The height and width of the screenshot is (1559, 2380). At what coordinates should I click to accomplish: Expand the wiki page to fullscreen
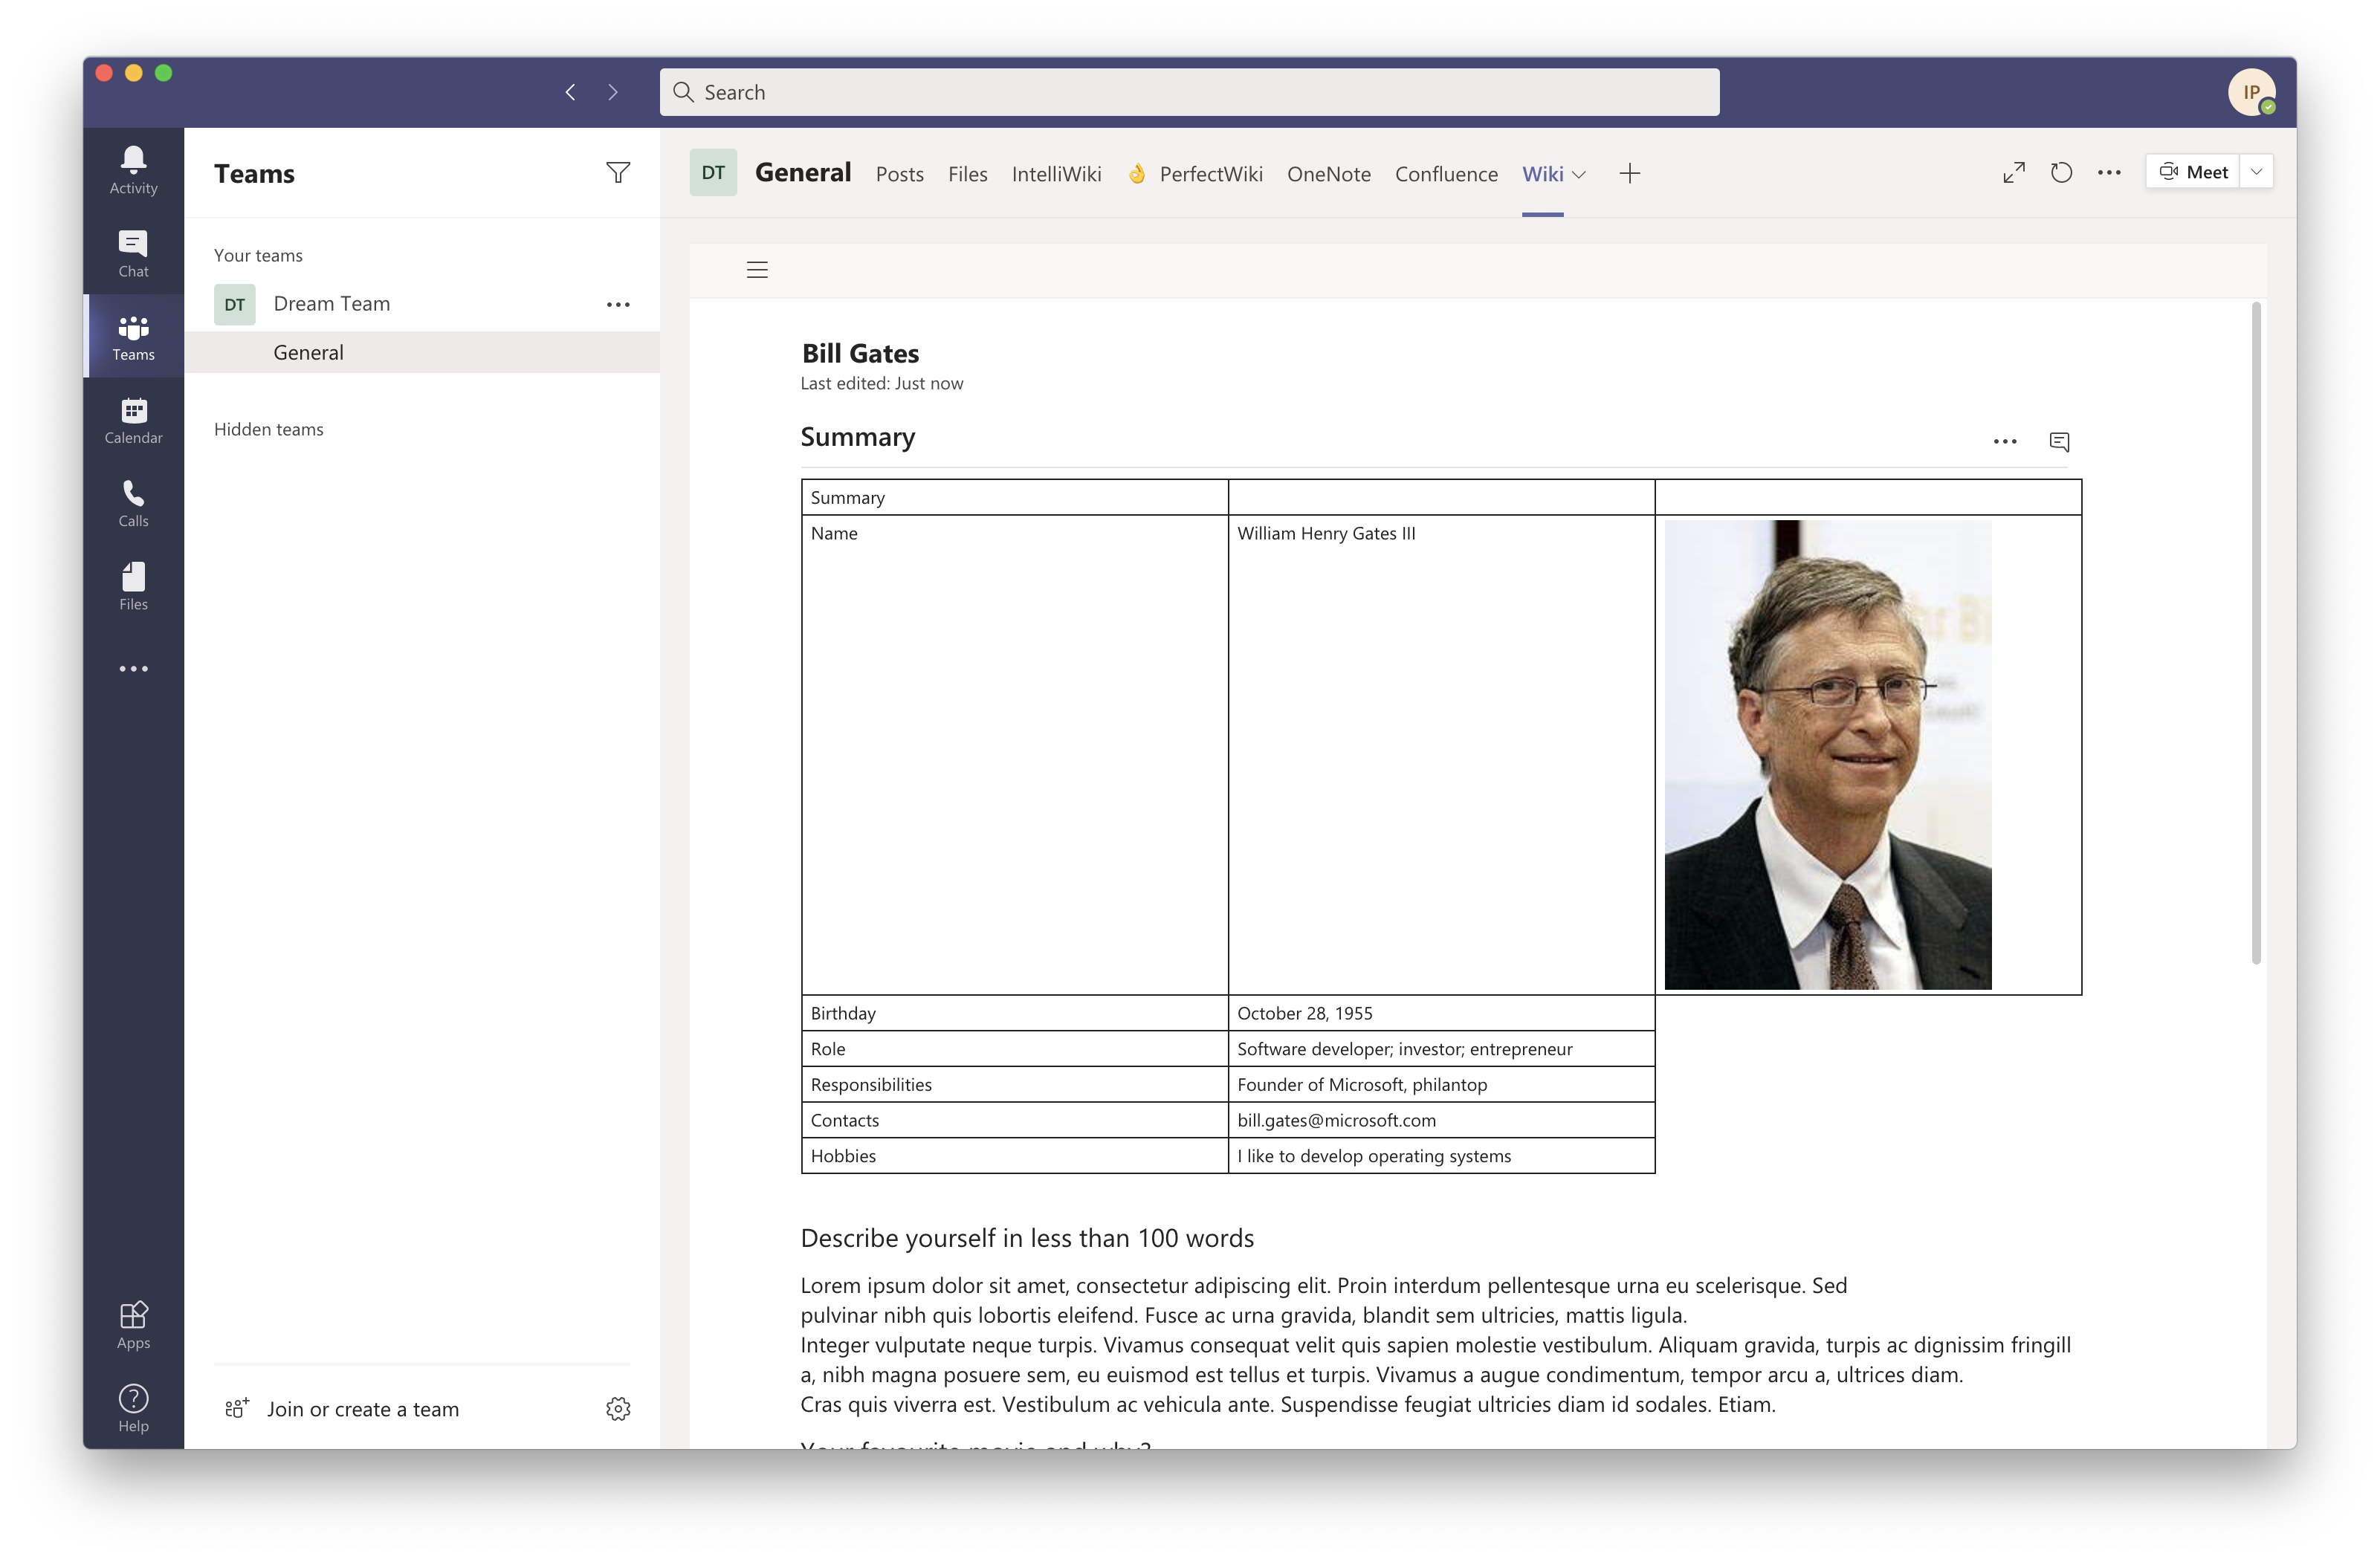coord(2013,172)
